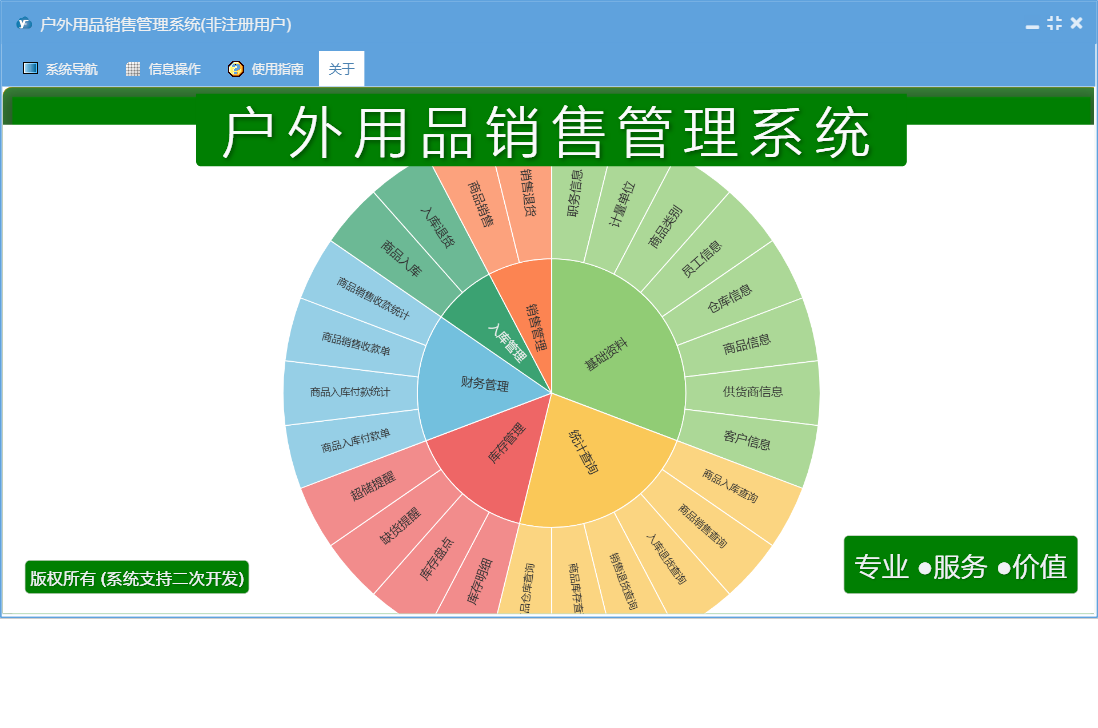Open the 库存盘点 chart segment

pyautogui.click(x=437, y=559)
